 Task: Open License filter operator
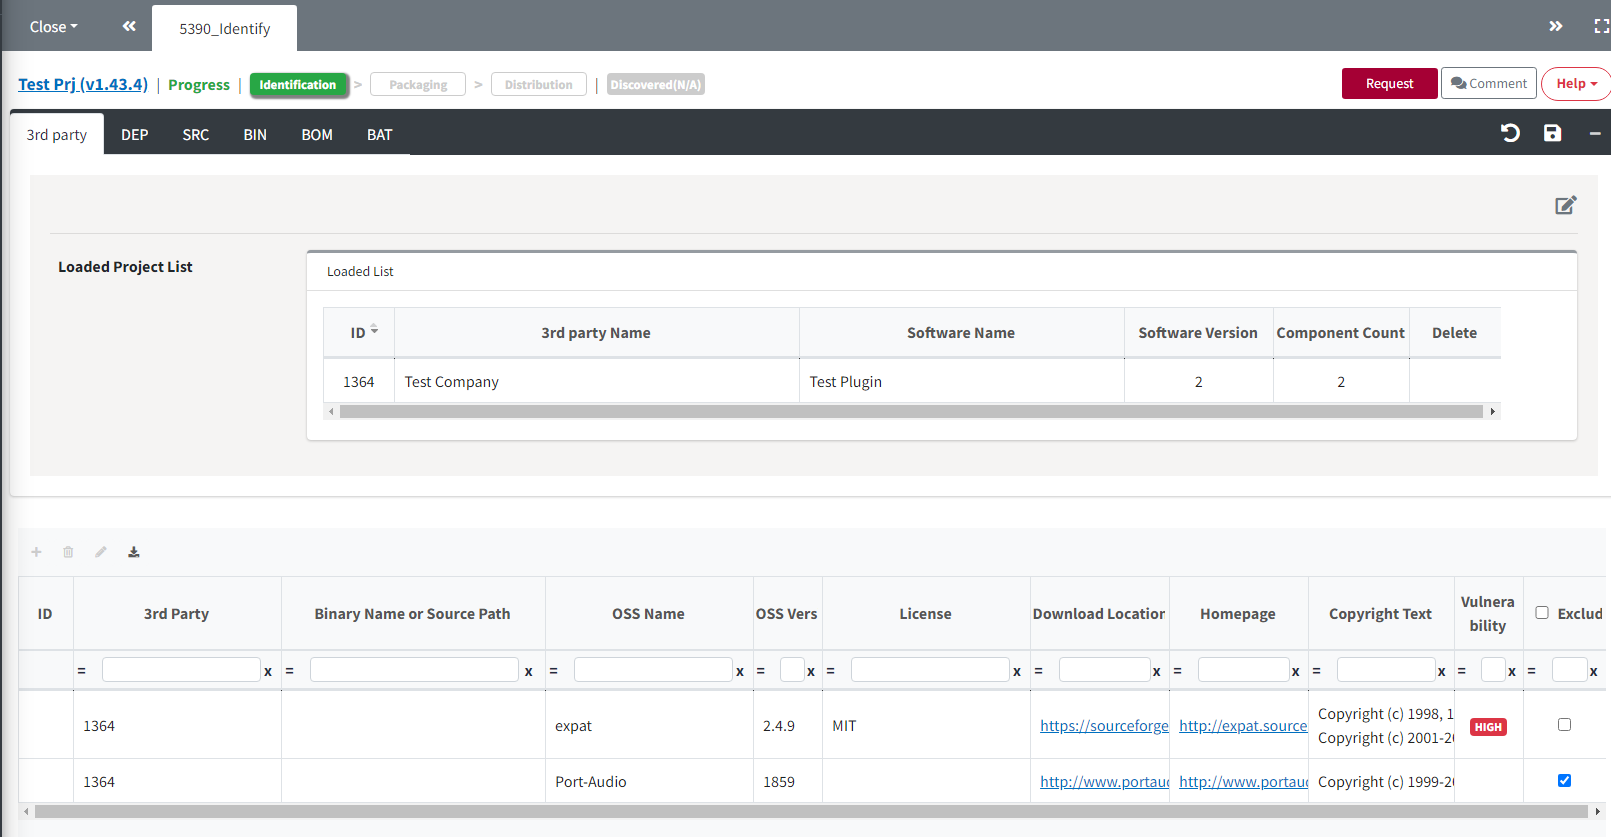831,671
